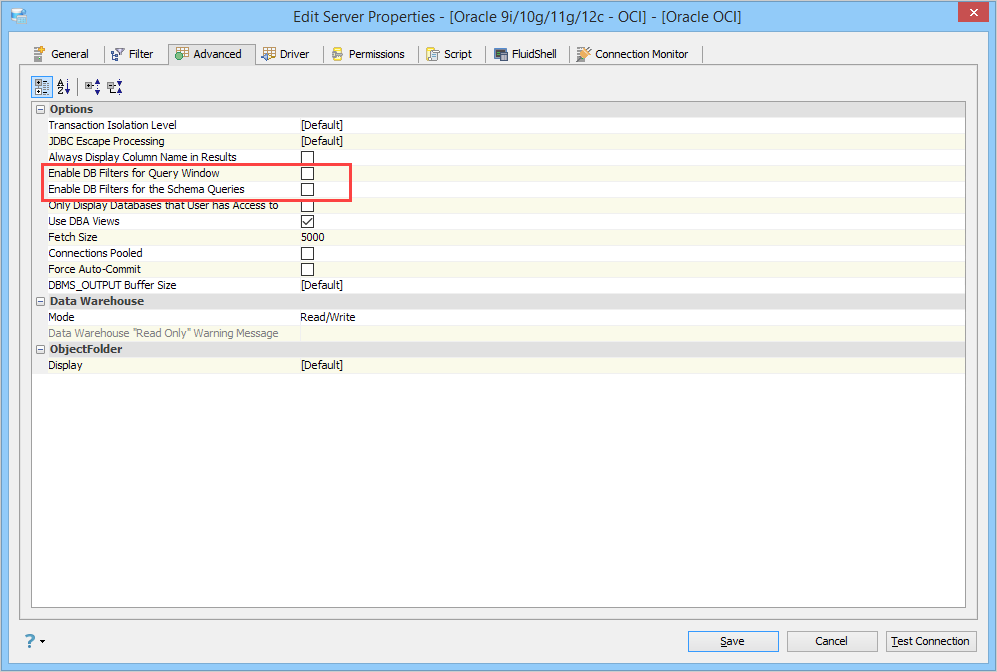Click the Test Connection button

[x=931, y=641]
